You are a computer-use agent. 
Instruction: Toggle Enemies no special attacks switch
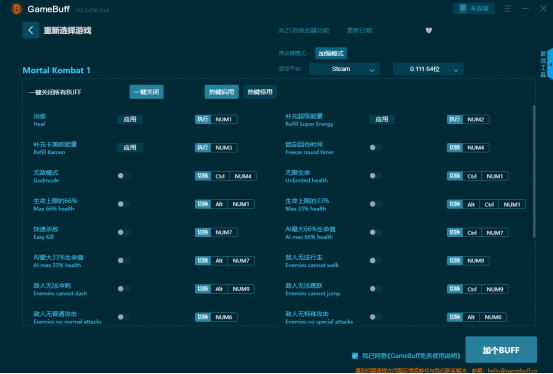[x=376, y=317]
